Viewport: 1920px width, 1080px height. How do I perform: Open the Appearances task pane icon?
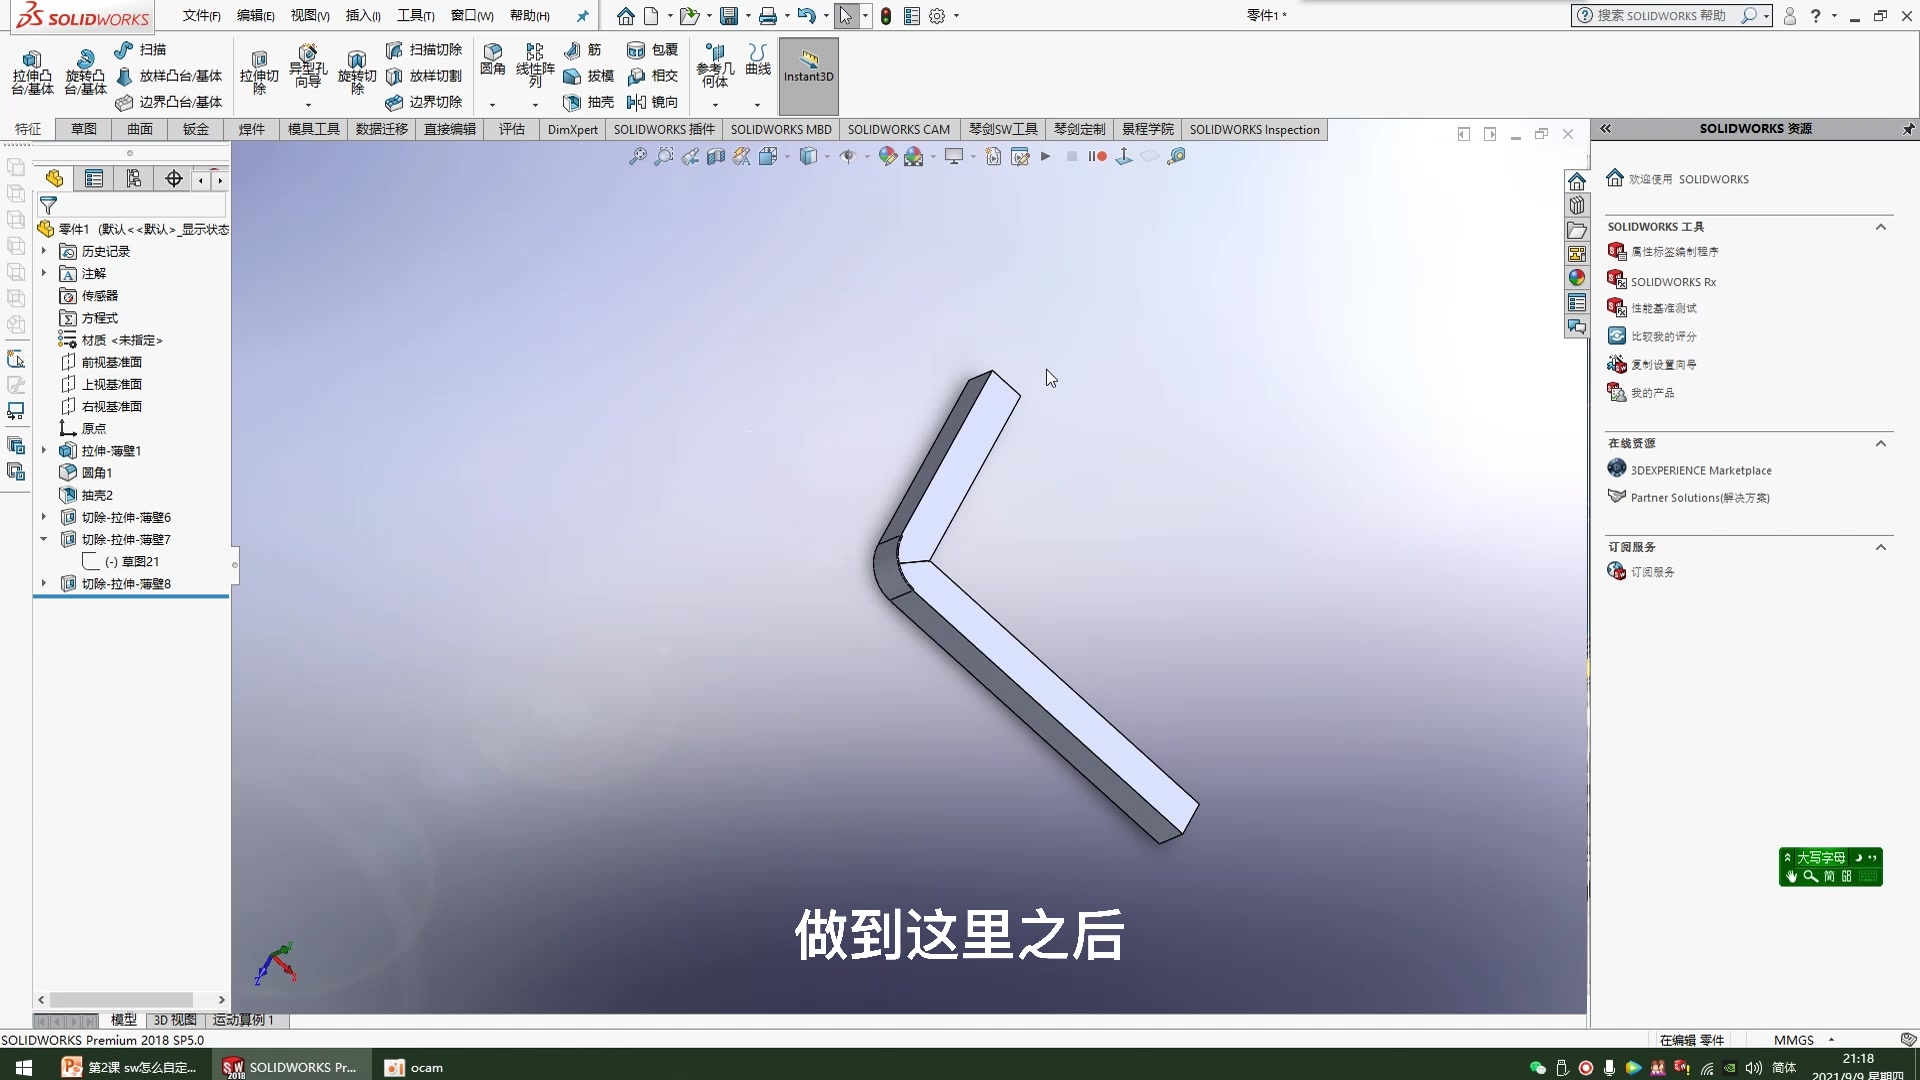pyautogui.click(x=1577, y=278)
